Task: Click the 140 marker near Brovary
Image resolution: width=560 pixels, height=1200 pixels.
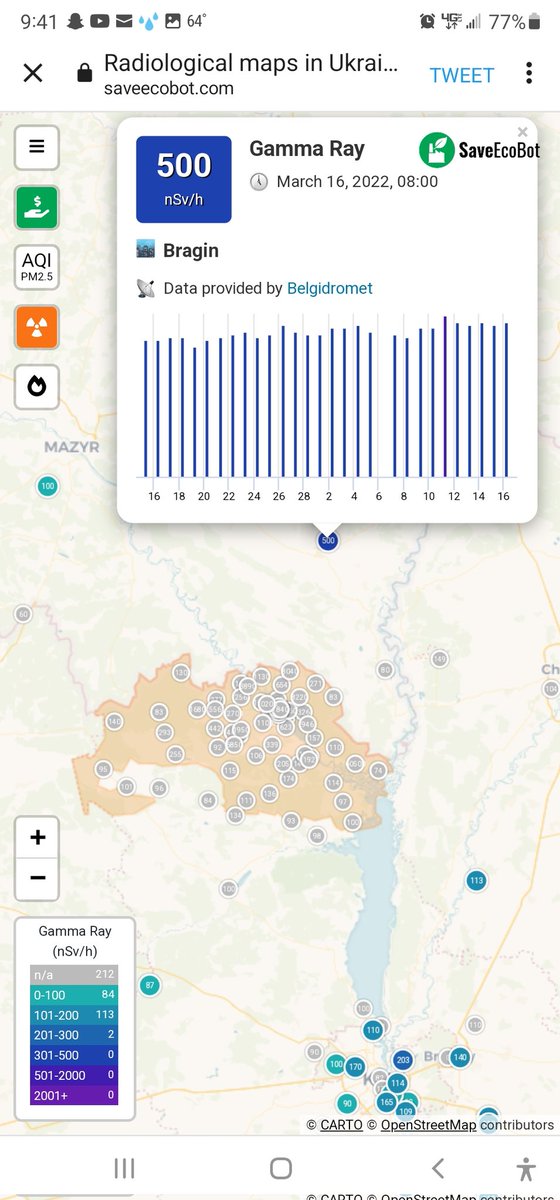Action: 459,1057
